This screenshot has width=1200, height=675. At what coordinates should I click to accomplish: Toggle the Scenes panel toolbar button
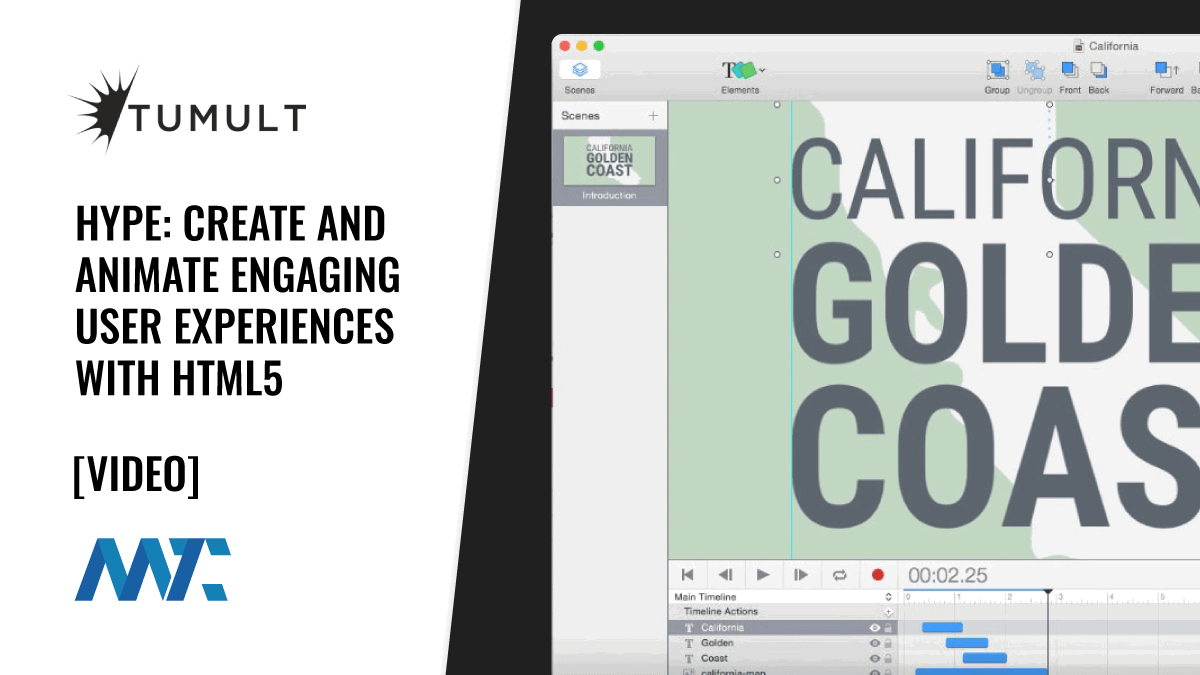[x=580, y=70]
